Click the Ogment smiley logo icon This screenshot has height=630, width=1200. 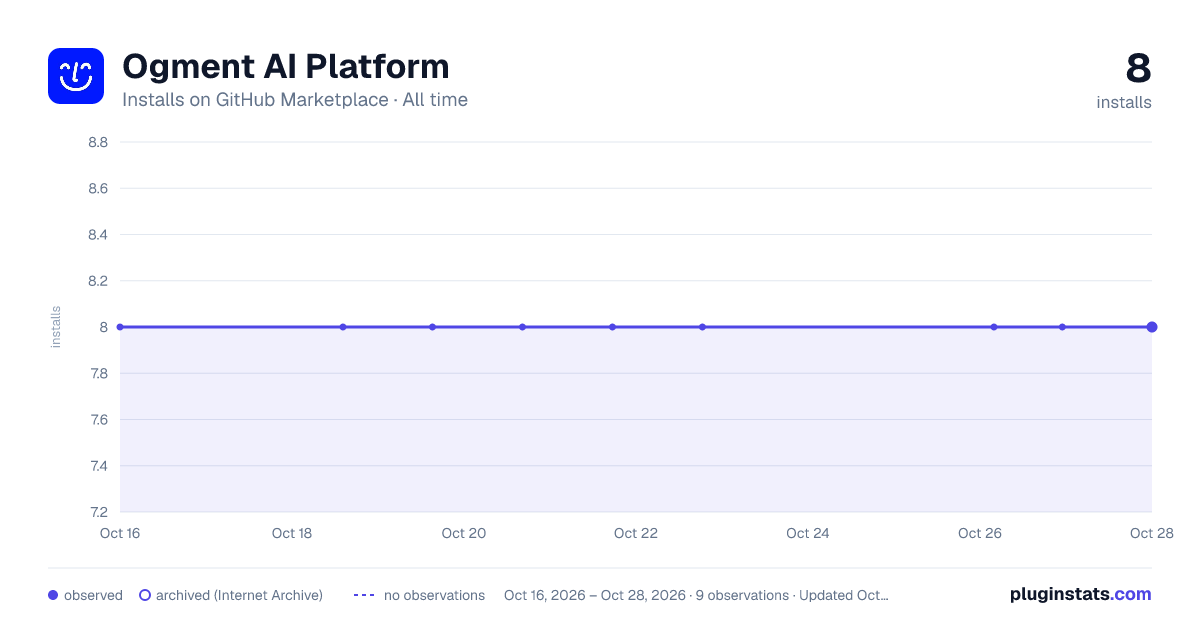coord(76,76)
